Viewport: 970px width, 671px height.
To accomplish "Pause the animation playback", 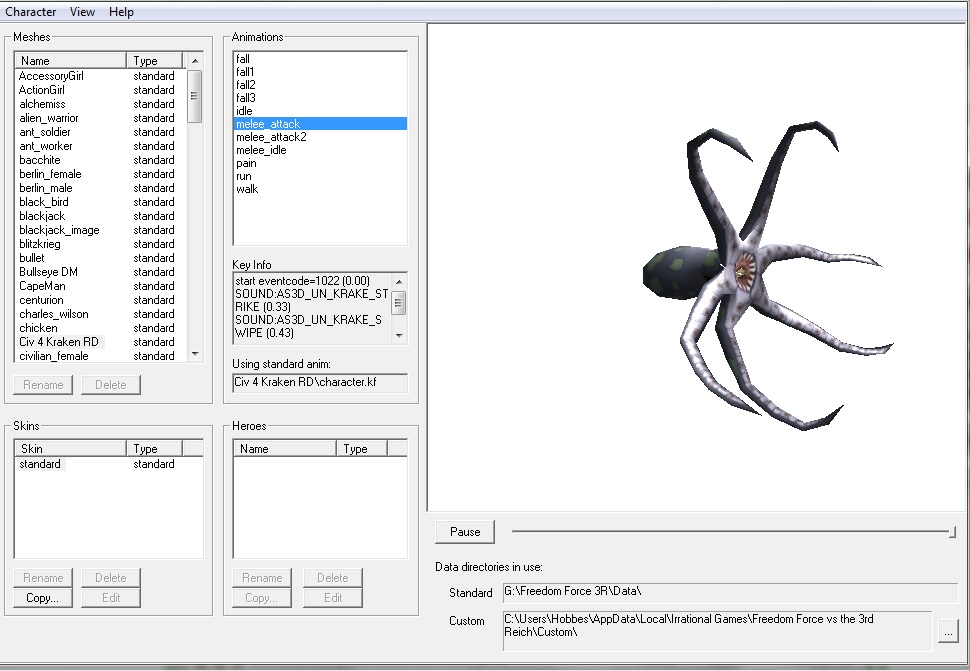I will tap(465, 532).
